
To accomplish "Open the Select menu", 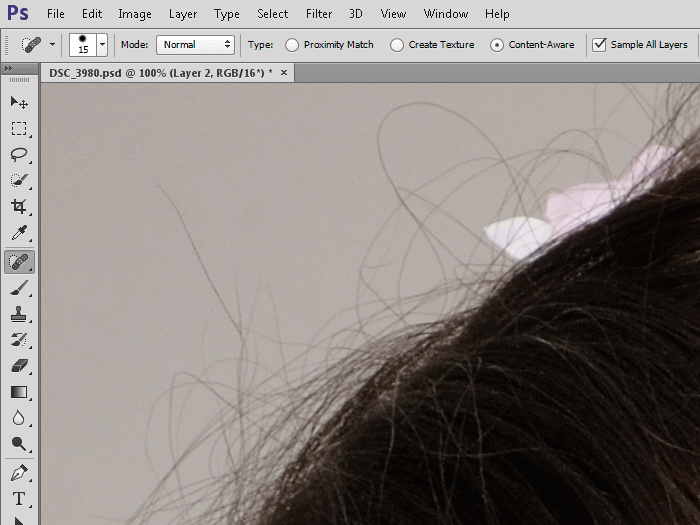I will [273, 14].
